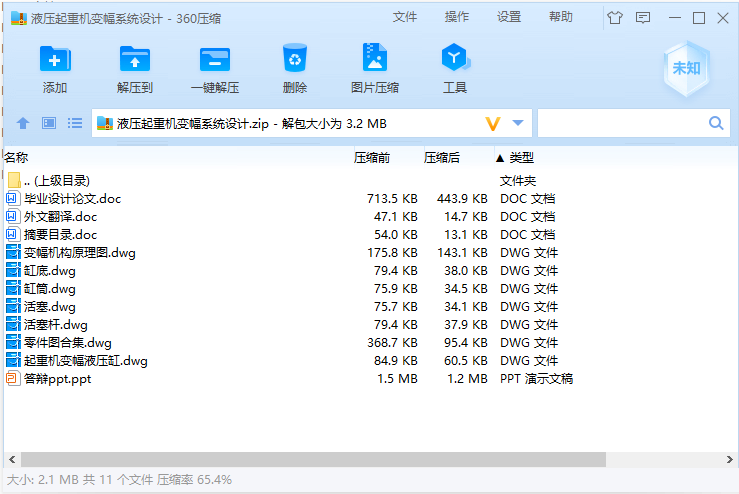Image resolution: width=739 pixels, height=494 pixels.
Task: Open the 图片压缩 (image compress) tool
Action: coord(375,58)
